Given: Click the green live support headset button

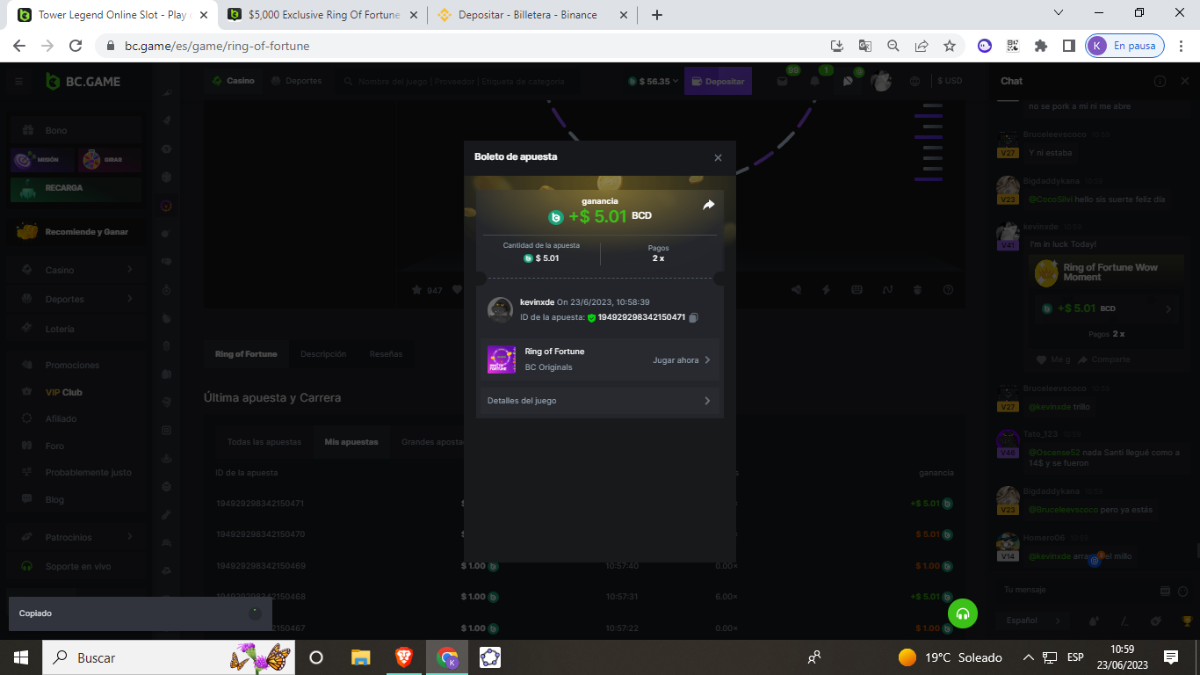Looking at the screenshot, I should coord(962,614).
